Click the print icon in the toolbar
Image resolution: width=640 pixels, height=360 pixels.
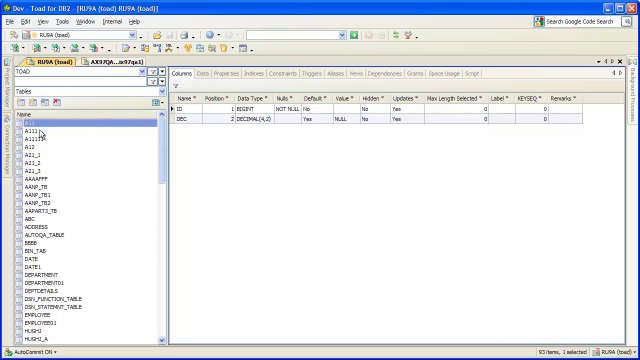pyautogui.click(x=184, y=35)
